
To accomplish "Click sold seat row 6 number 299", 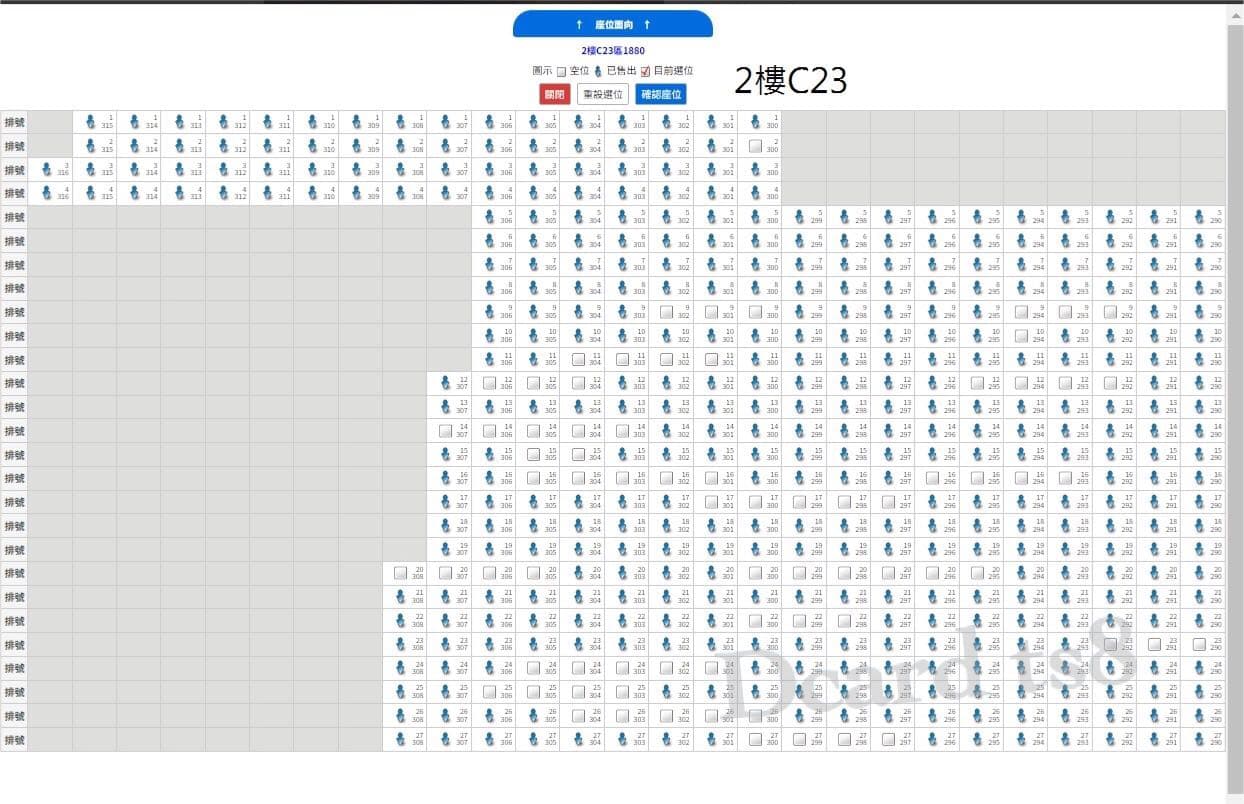I will tap(800, 241).
